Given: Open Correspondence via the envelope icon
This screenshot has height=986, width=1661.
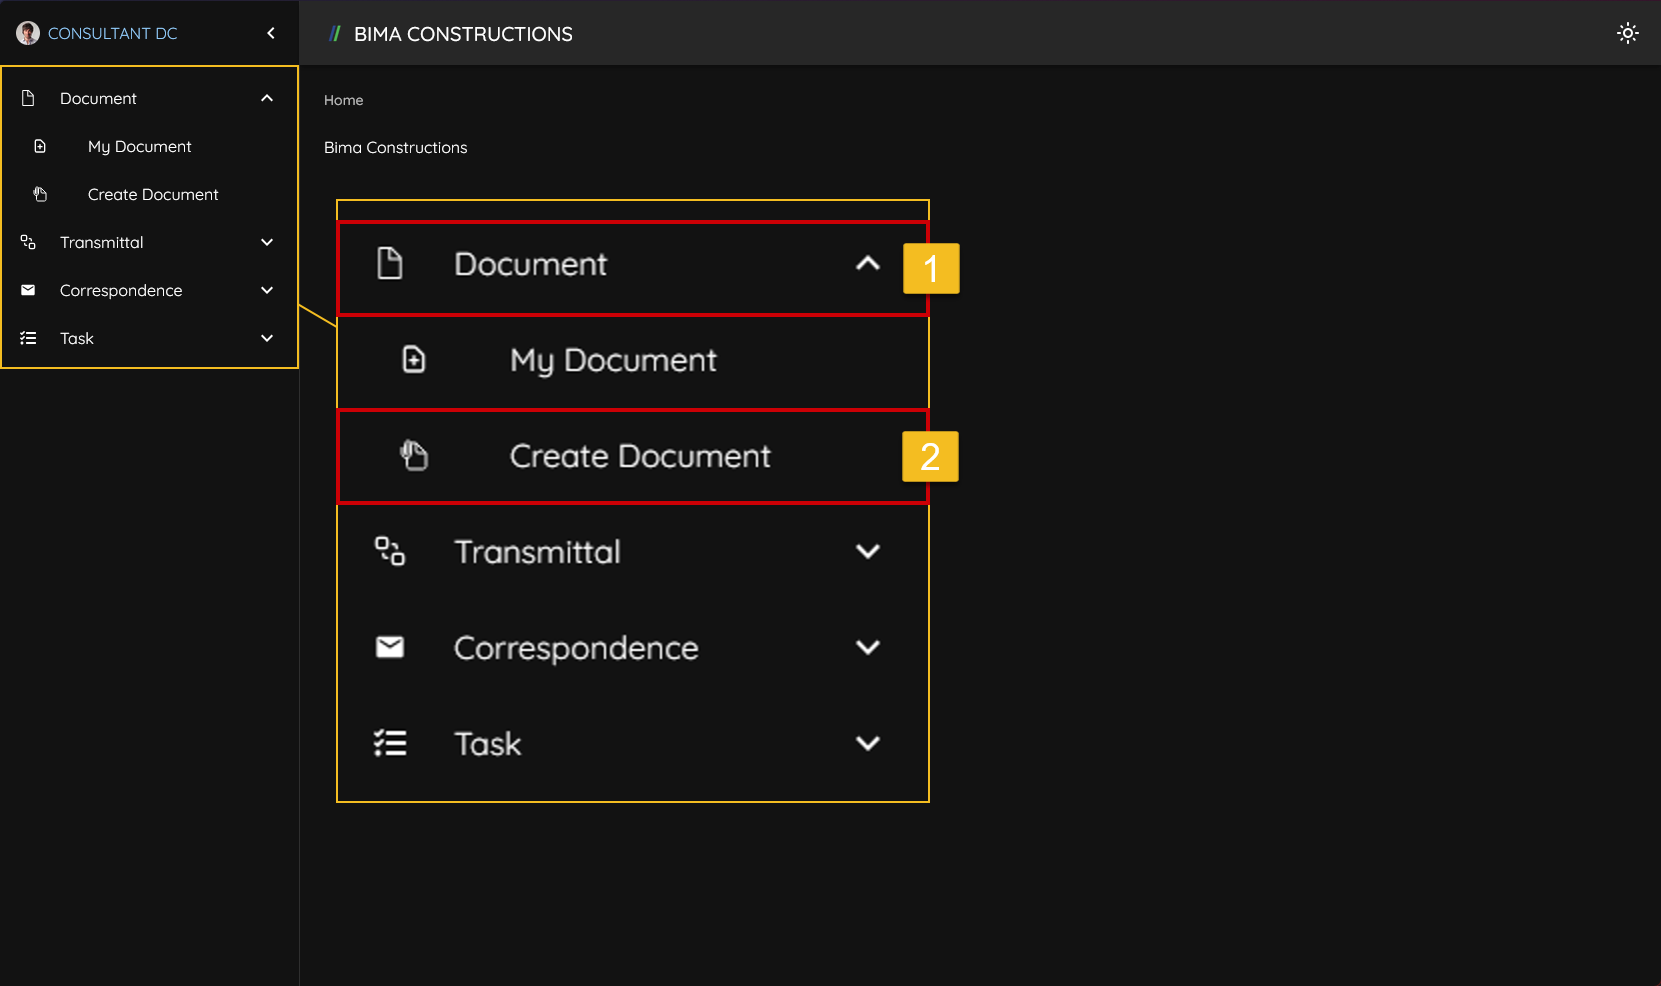Looking at the screenshot, I should point(27,290).
